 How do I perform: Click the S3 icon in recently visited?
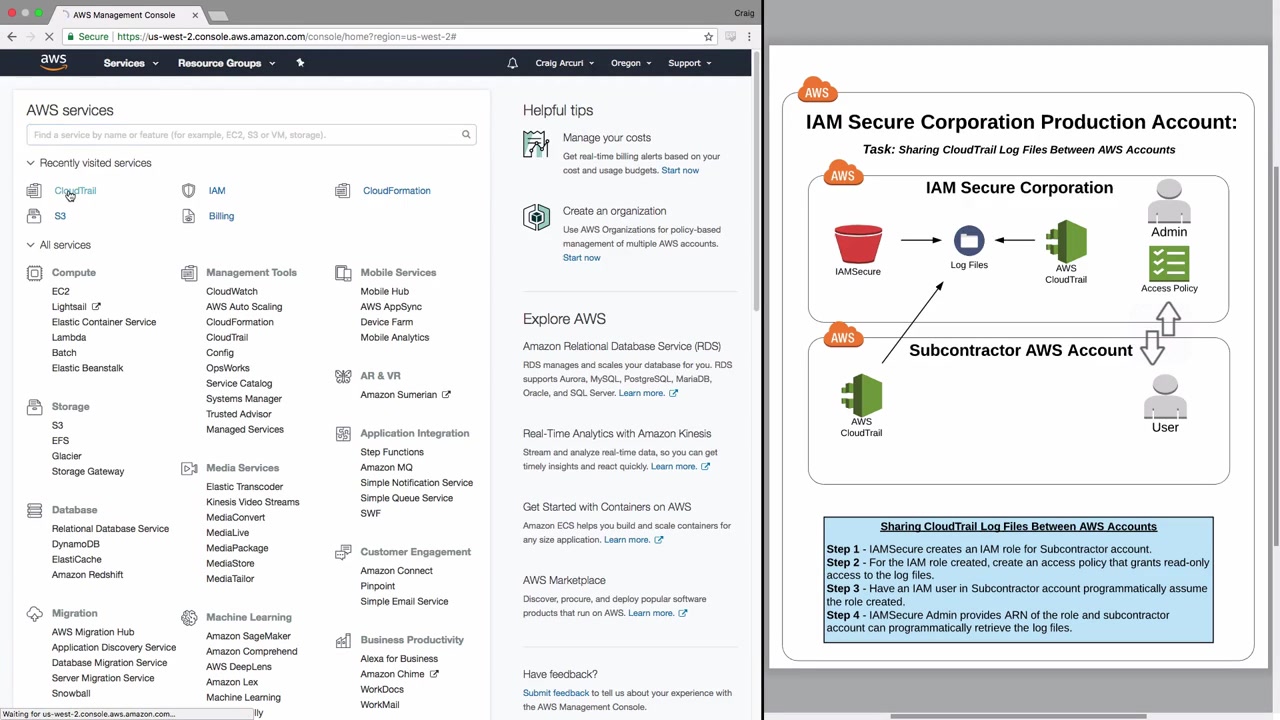(x=34, y=216)
